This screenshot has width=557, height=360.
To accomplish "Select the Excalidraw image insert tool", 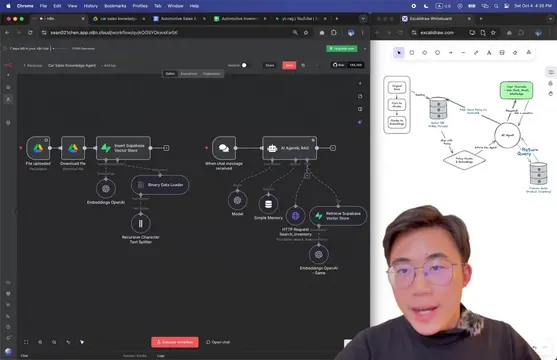I will [502, 53].
